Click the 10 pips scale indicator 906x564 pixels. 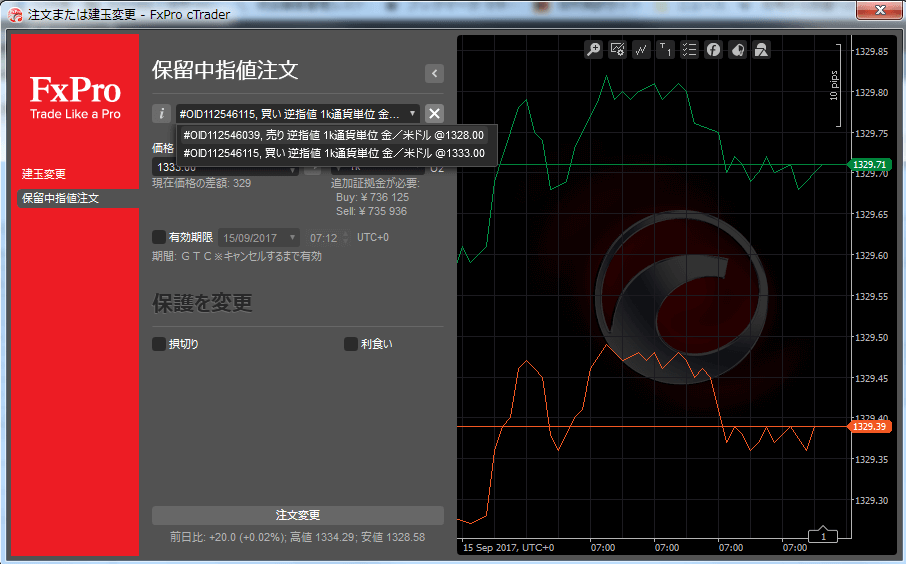[x=834, y=86]
